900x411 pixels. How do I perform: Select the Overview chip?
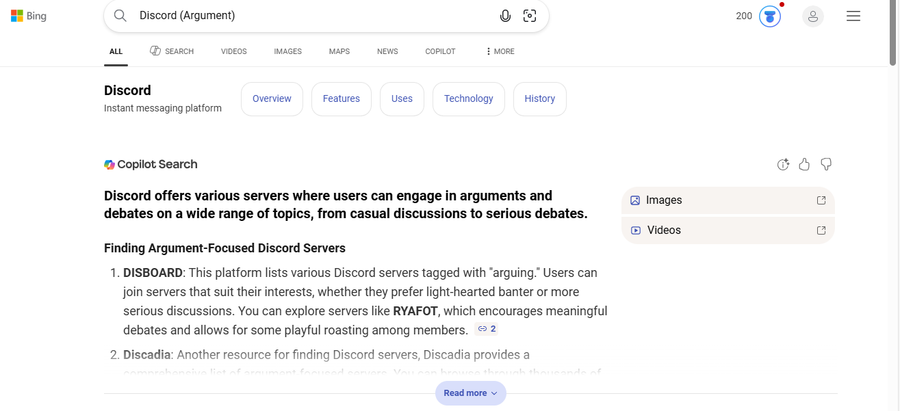click(272, 99)
